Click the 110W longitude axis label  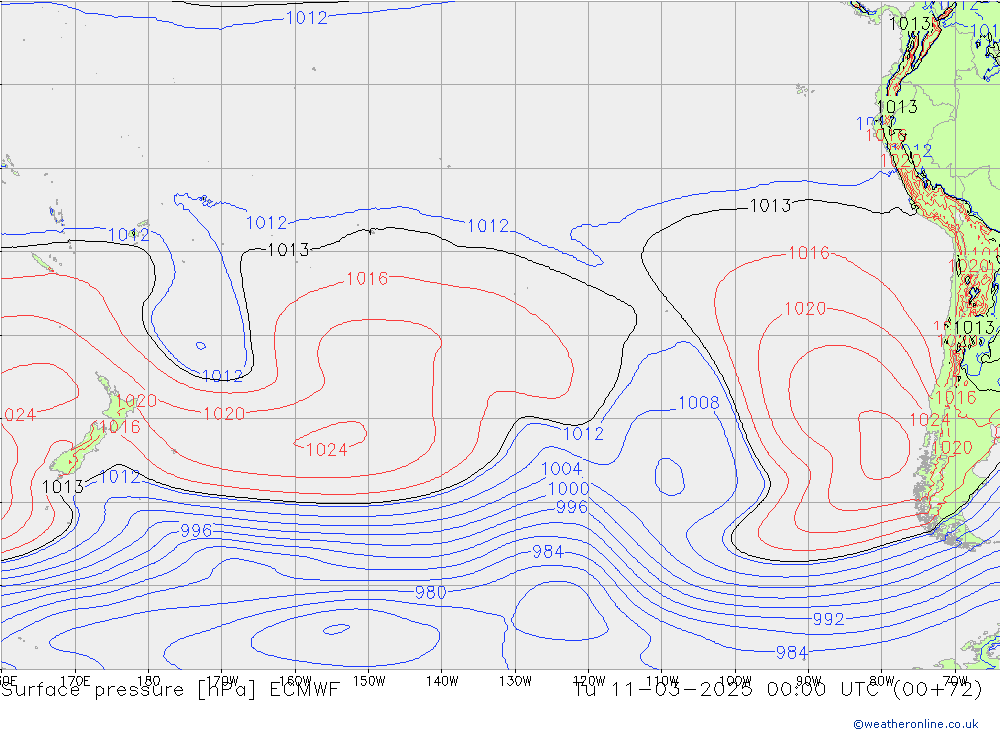click(x=662, y=681)
